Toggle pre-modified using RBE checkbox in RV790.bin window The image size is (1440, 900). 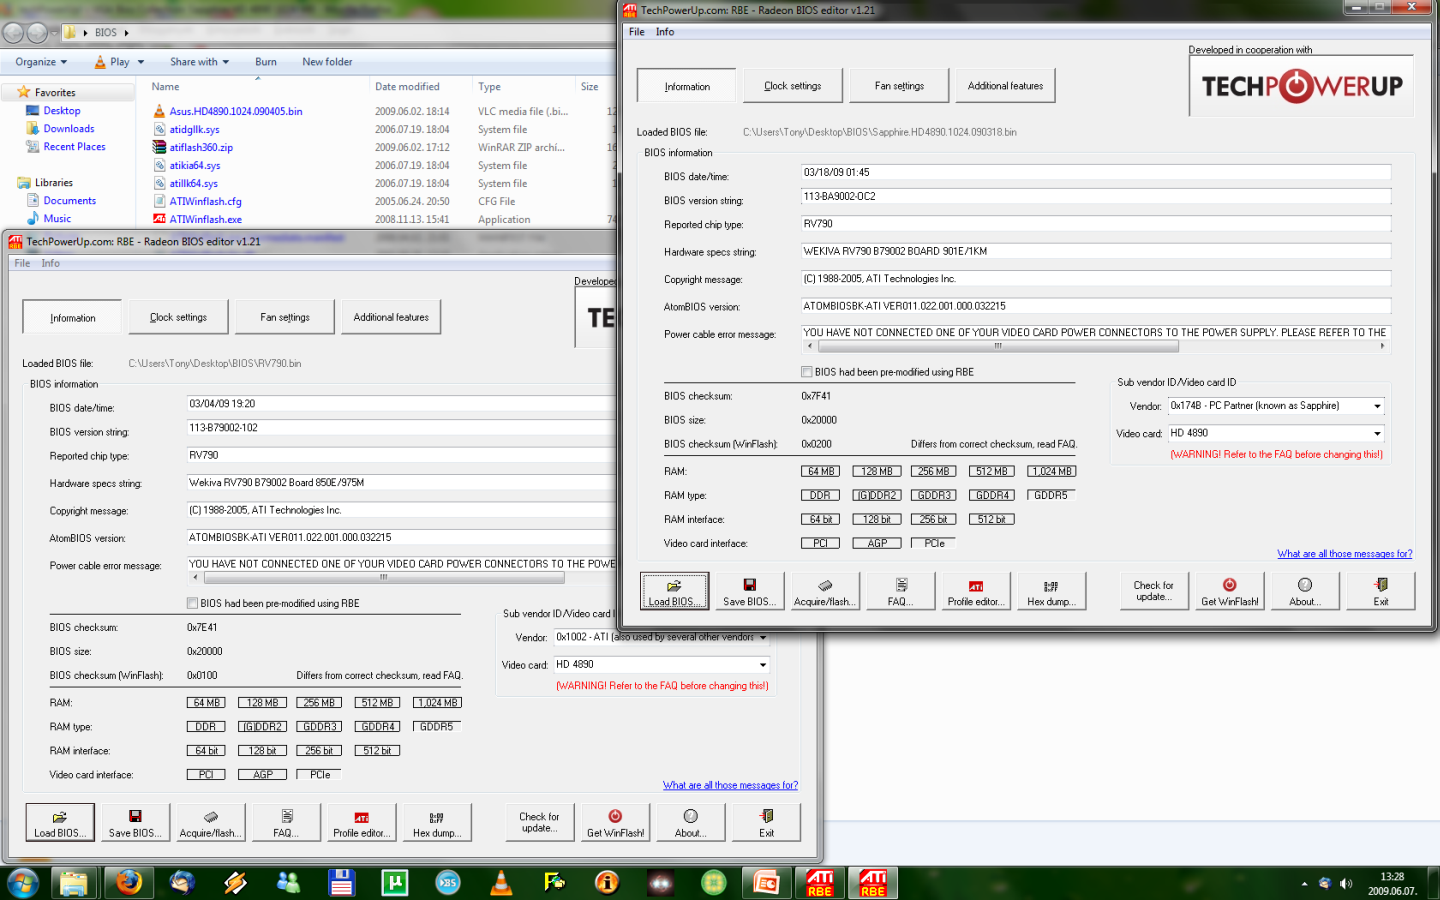192,603
